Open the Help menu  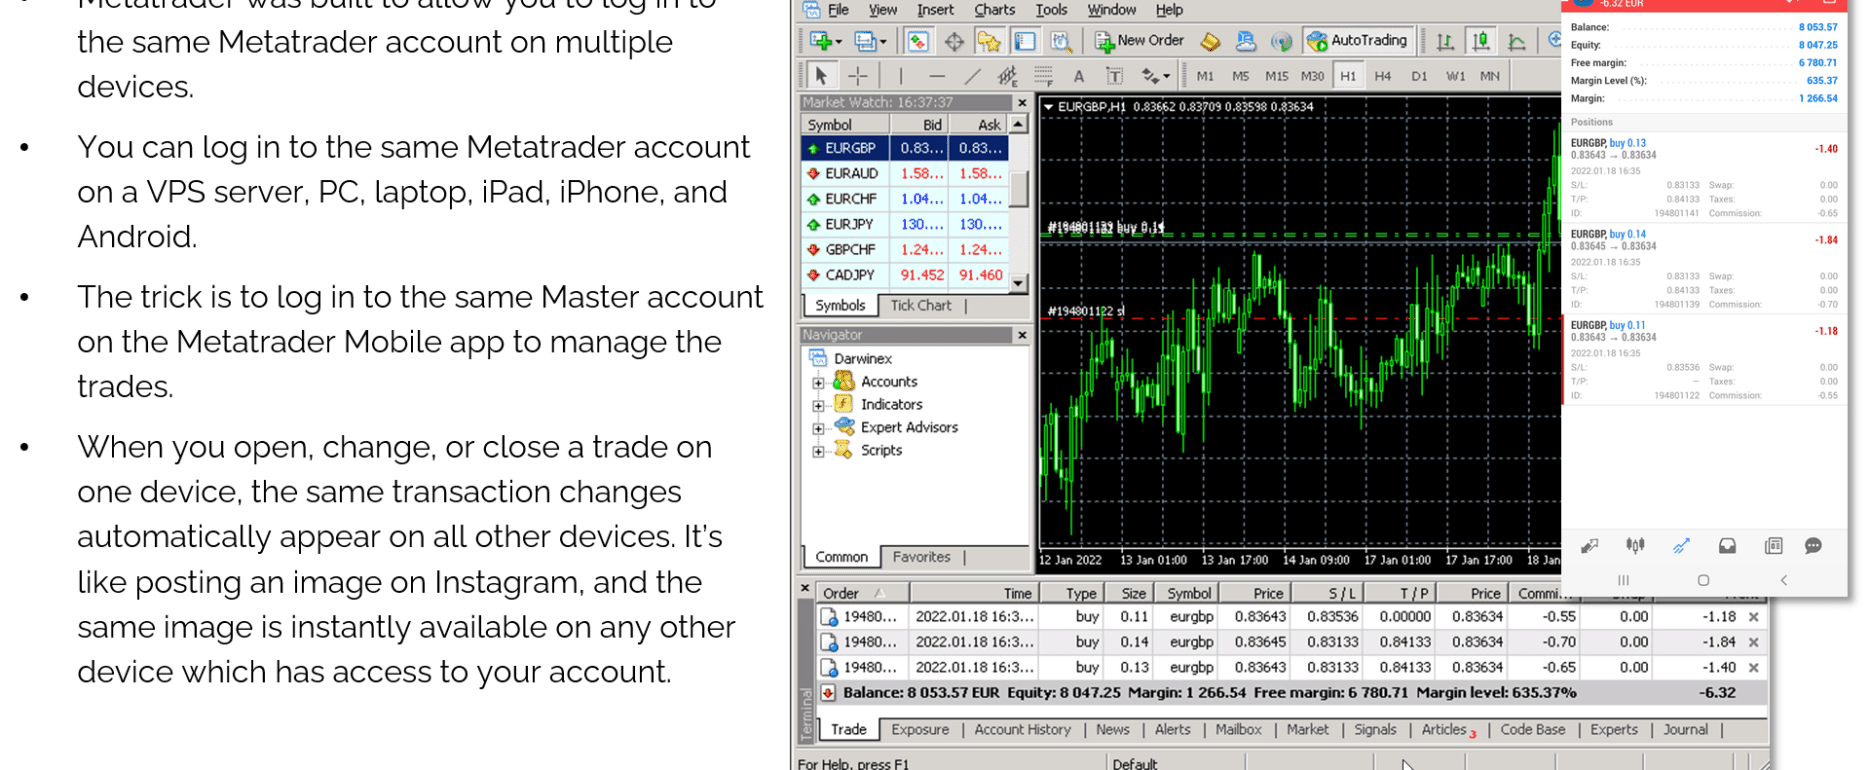(1169, 10)
